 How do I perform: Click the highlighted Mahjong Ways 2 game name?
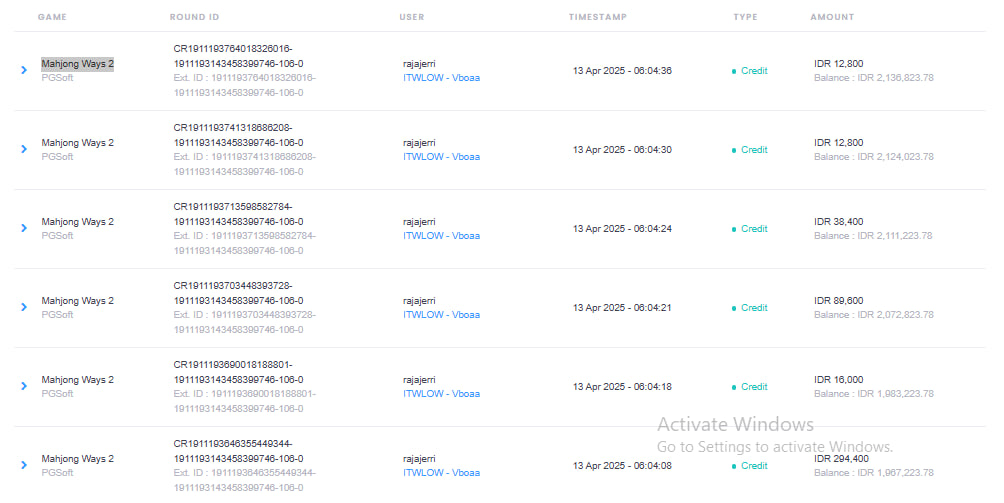point(77,64)
